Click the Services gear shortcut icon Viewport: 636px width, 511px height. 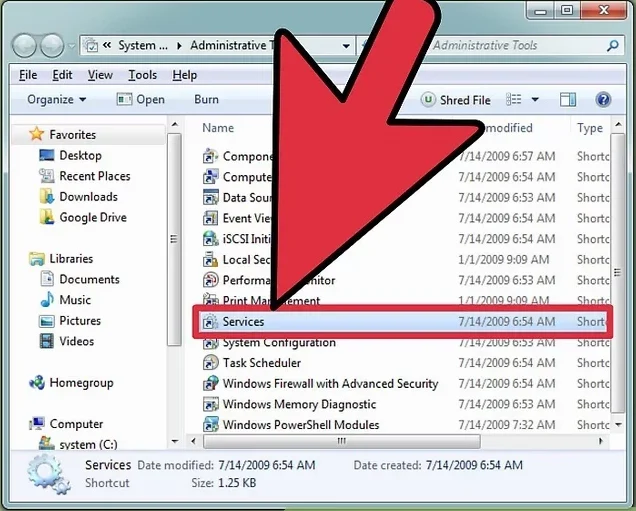pyautogui.click(x=211, y=322)
